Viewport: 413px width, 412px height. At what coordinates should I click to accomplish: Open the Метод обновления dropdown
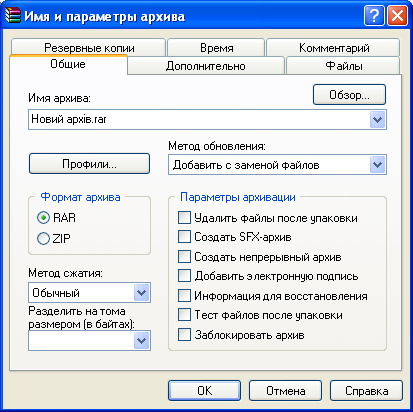[x=377, y=164]
